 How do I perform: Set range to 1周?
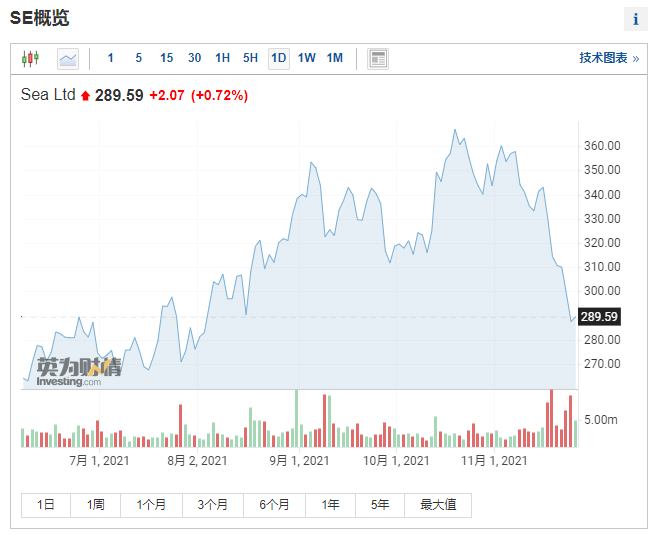(x=95, y=505)
